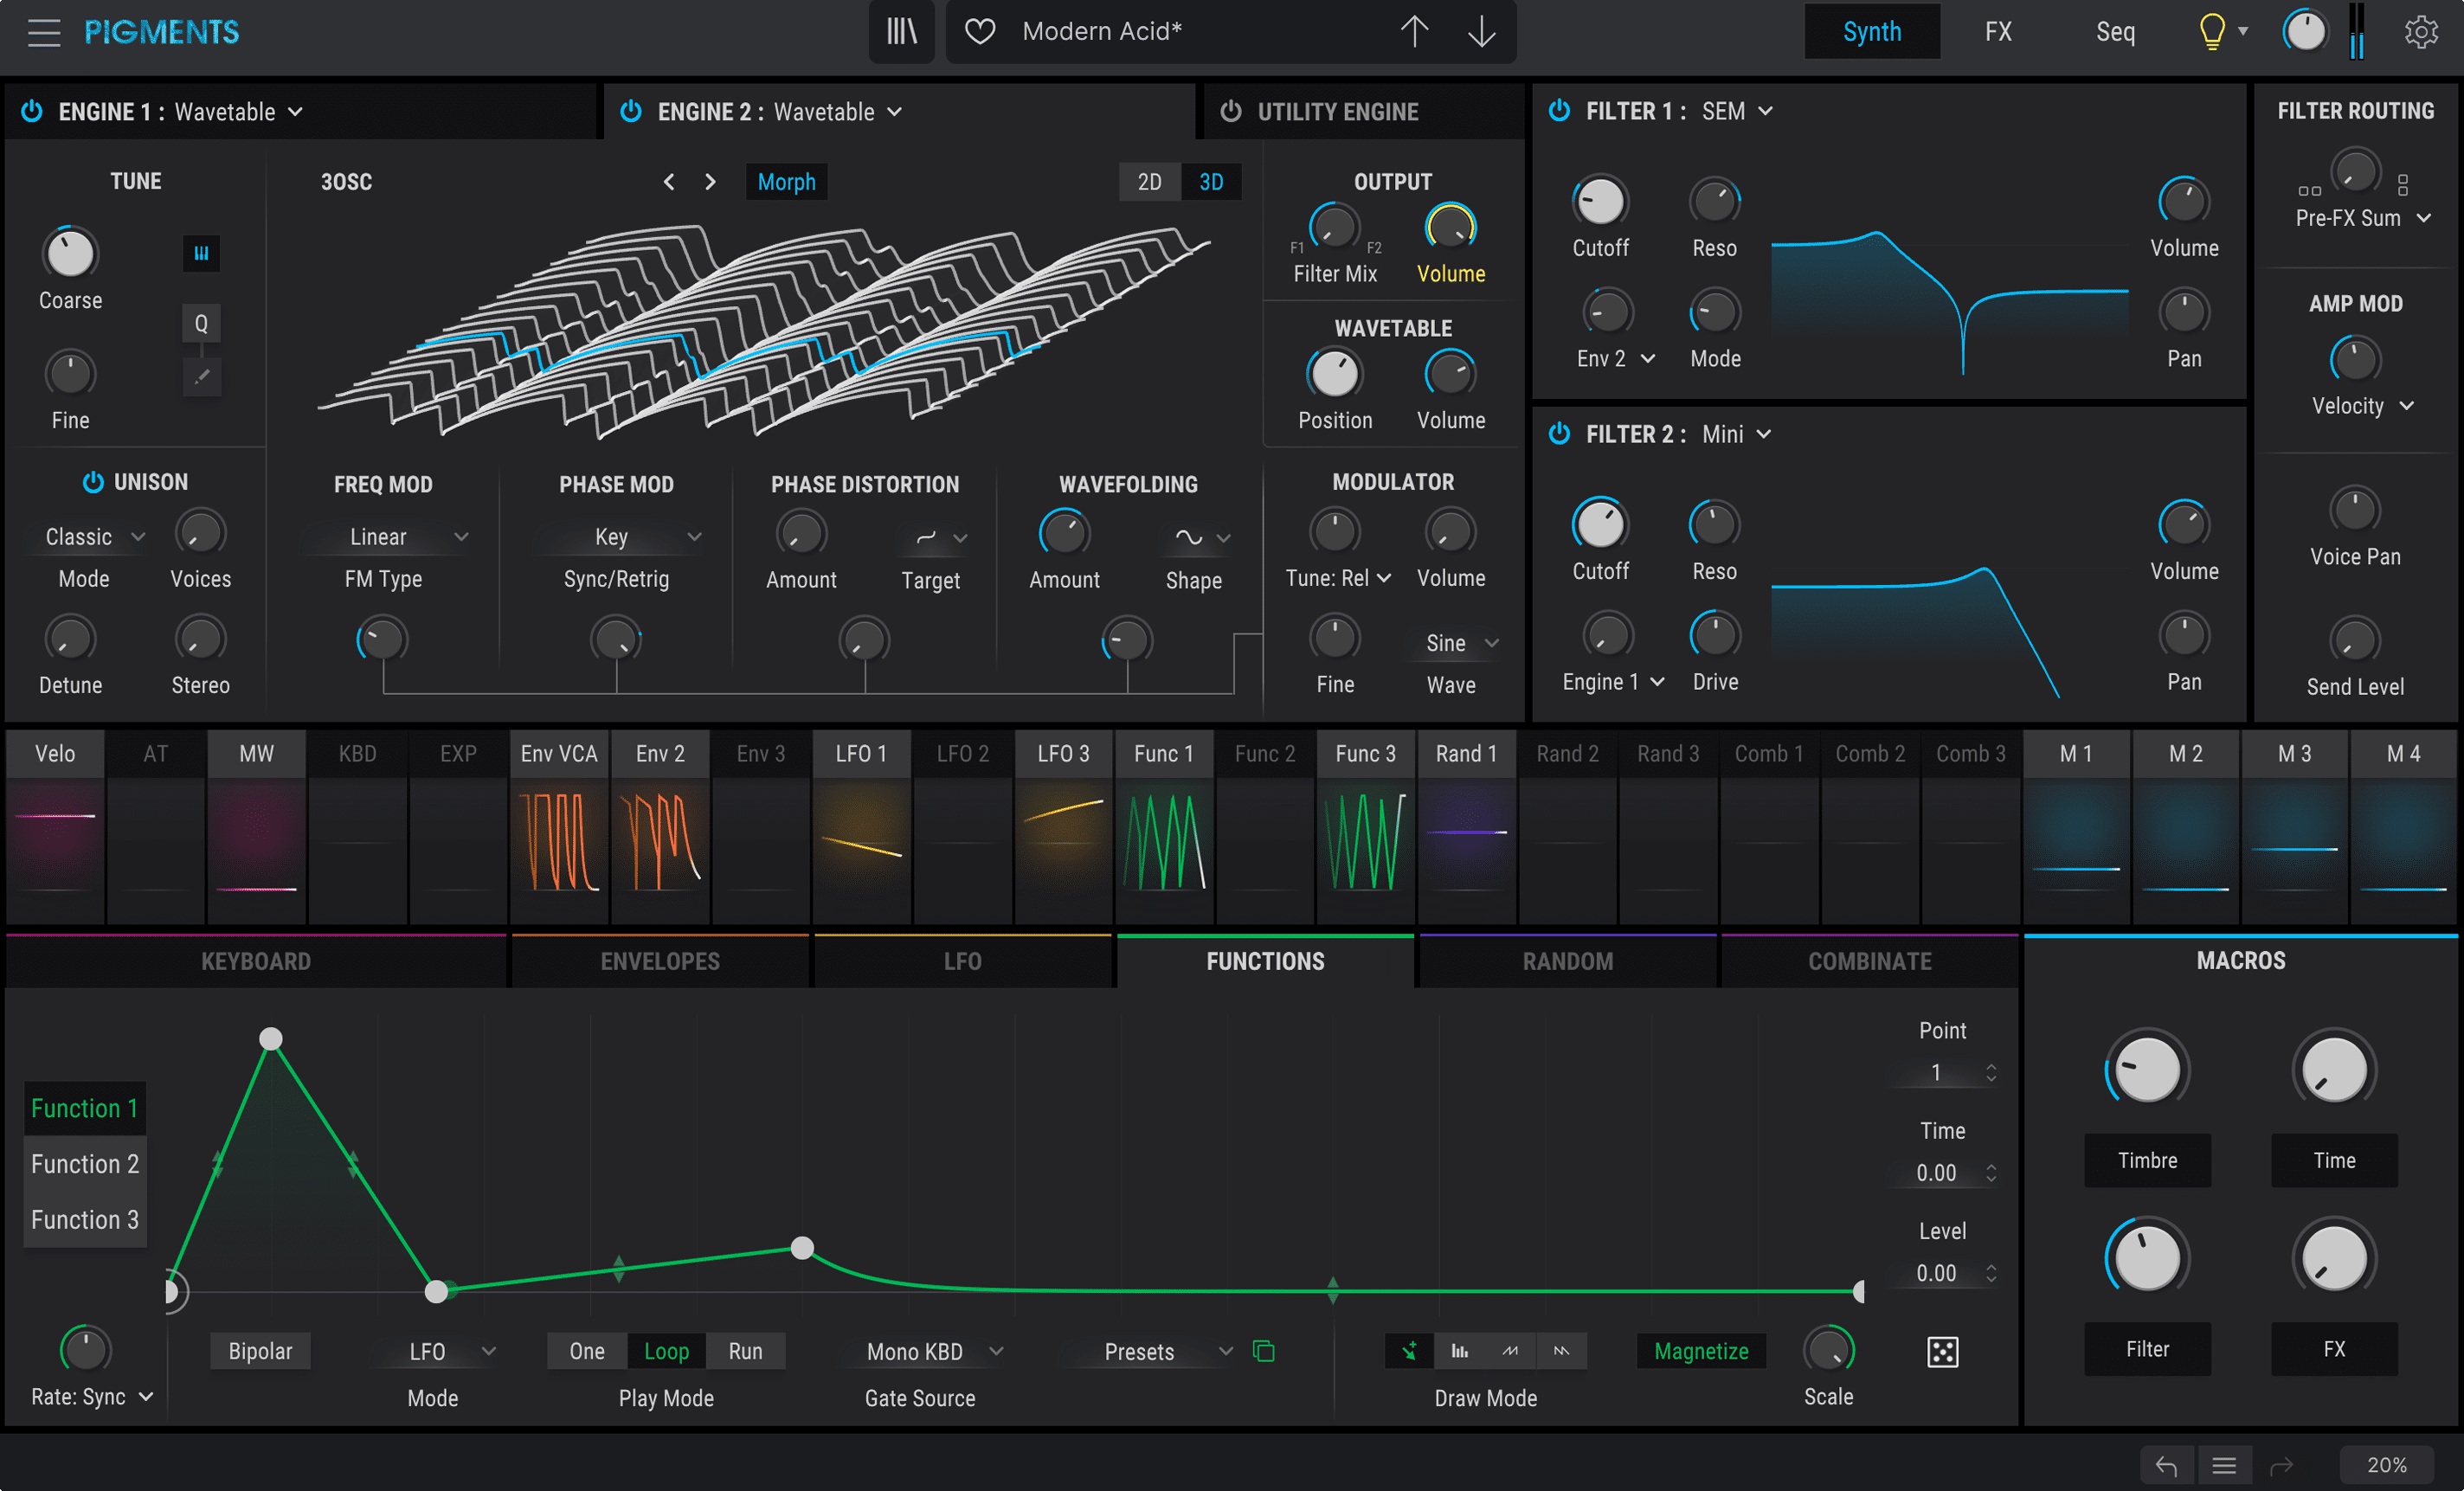Click the redo arrow in bottom bar

(2281, 1465)
